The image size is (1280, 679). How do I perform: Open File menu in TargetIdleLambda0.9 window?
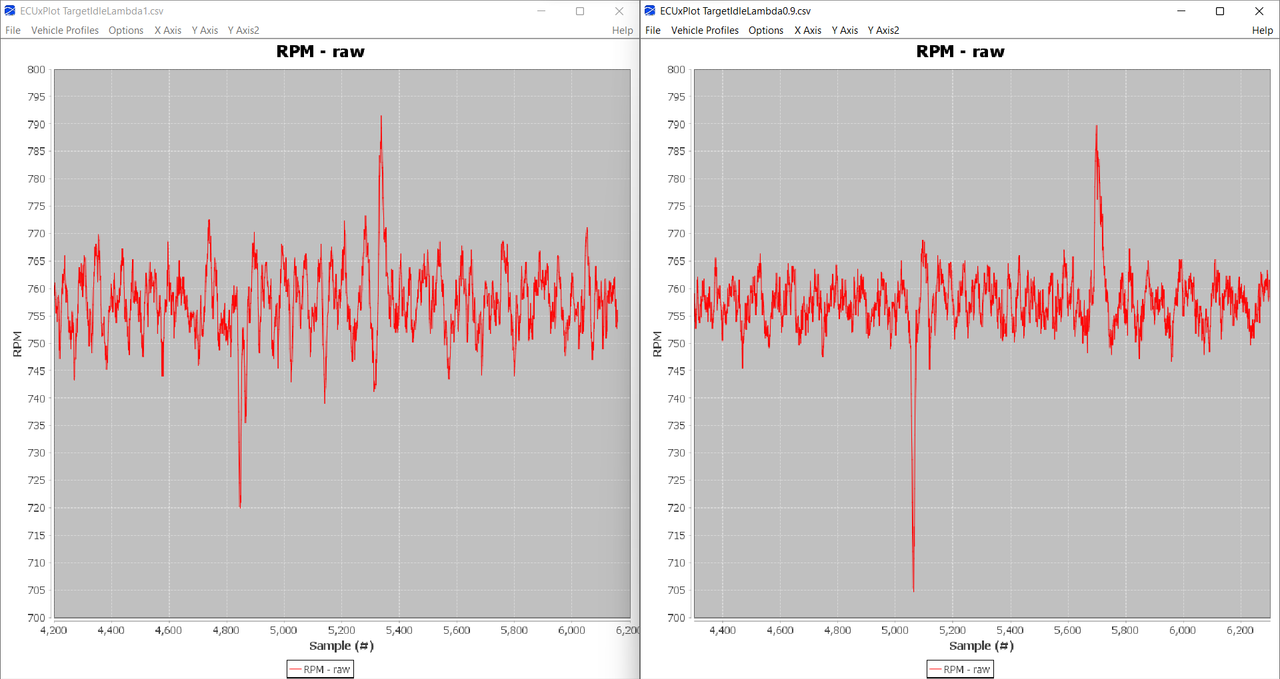653,30
